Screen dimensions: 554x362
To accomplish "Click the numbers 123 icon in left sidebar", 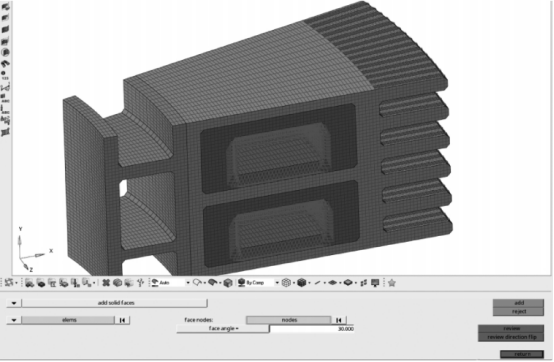I will (x=5, y=75).
